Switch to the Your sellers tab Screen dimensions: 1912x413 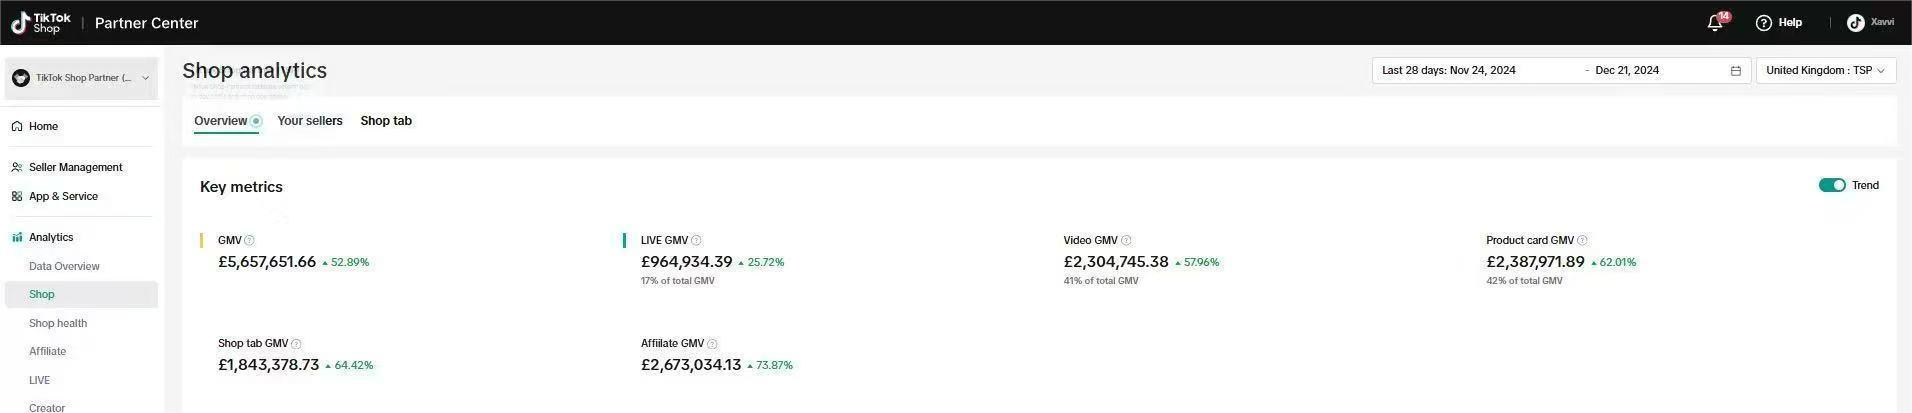click(x=310, y=121)
